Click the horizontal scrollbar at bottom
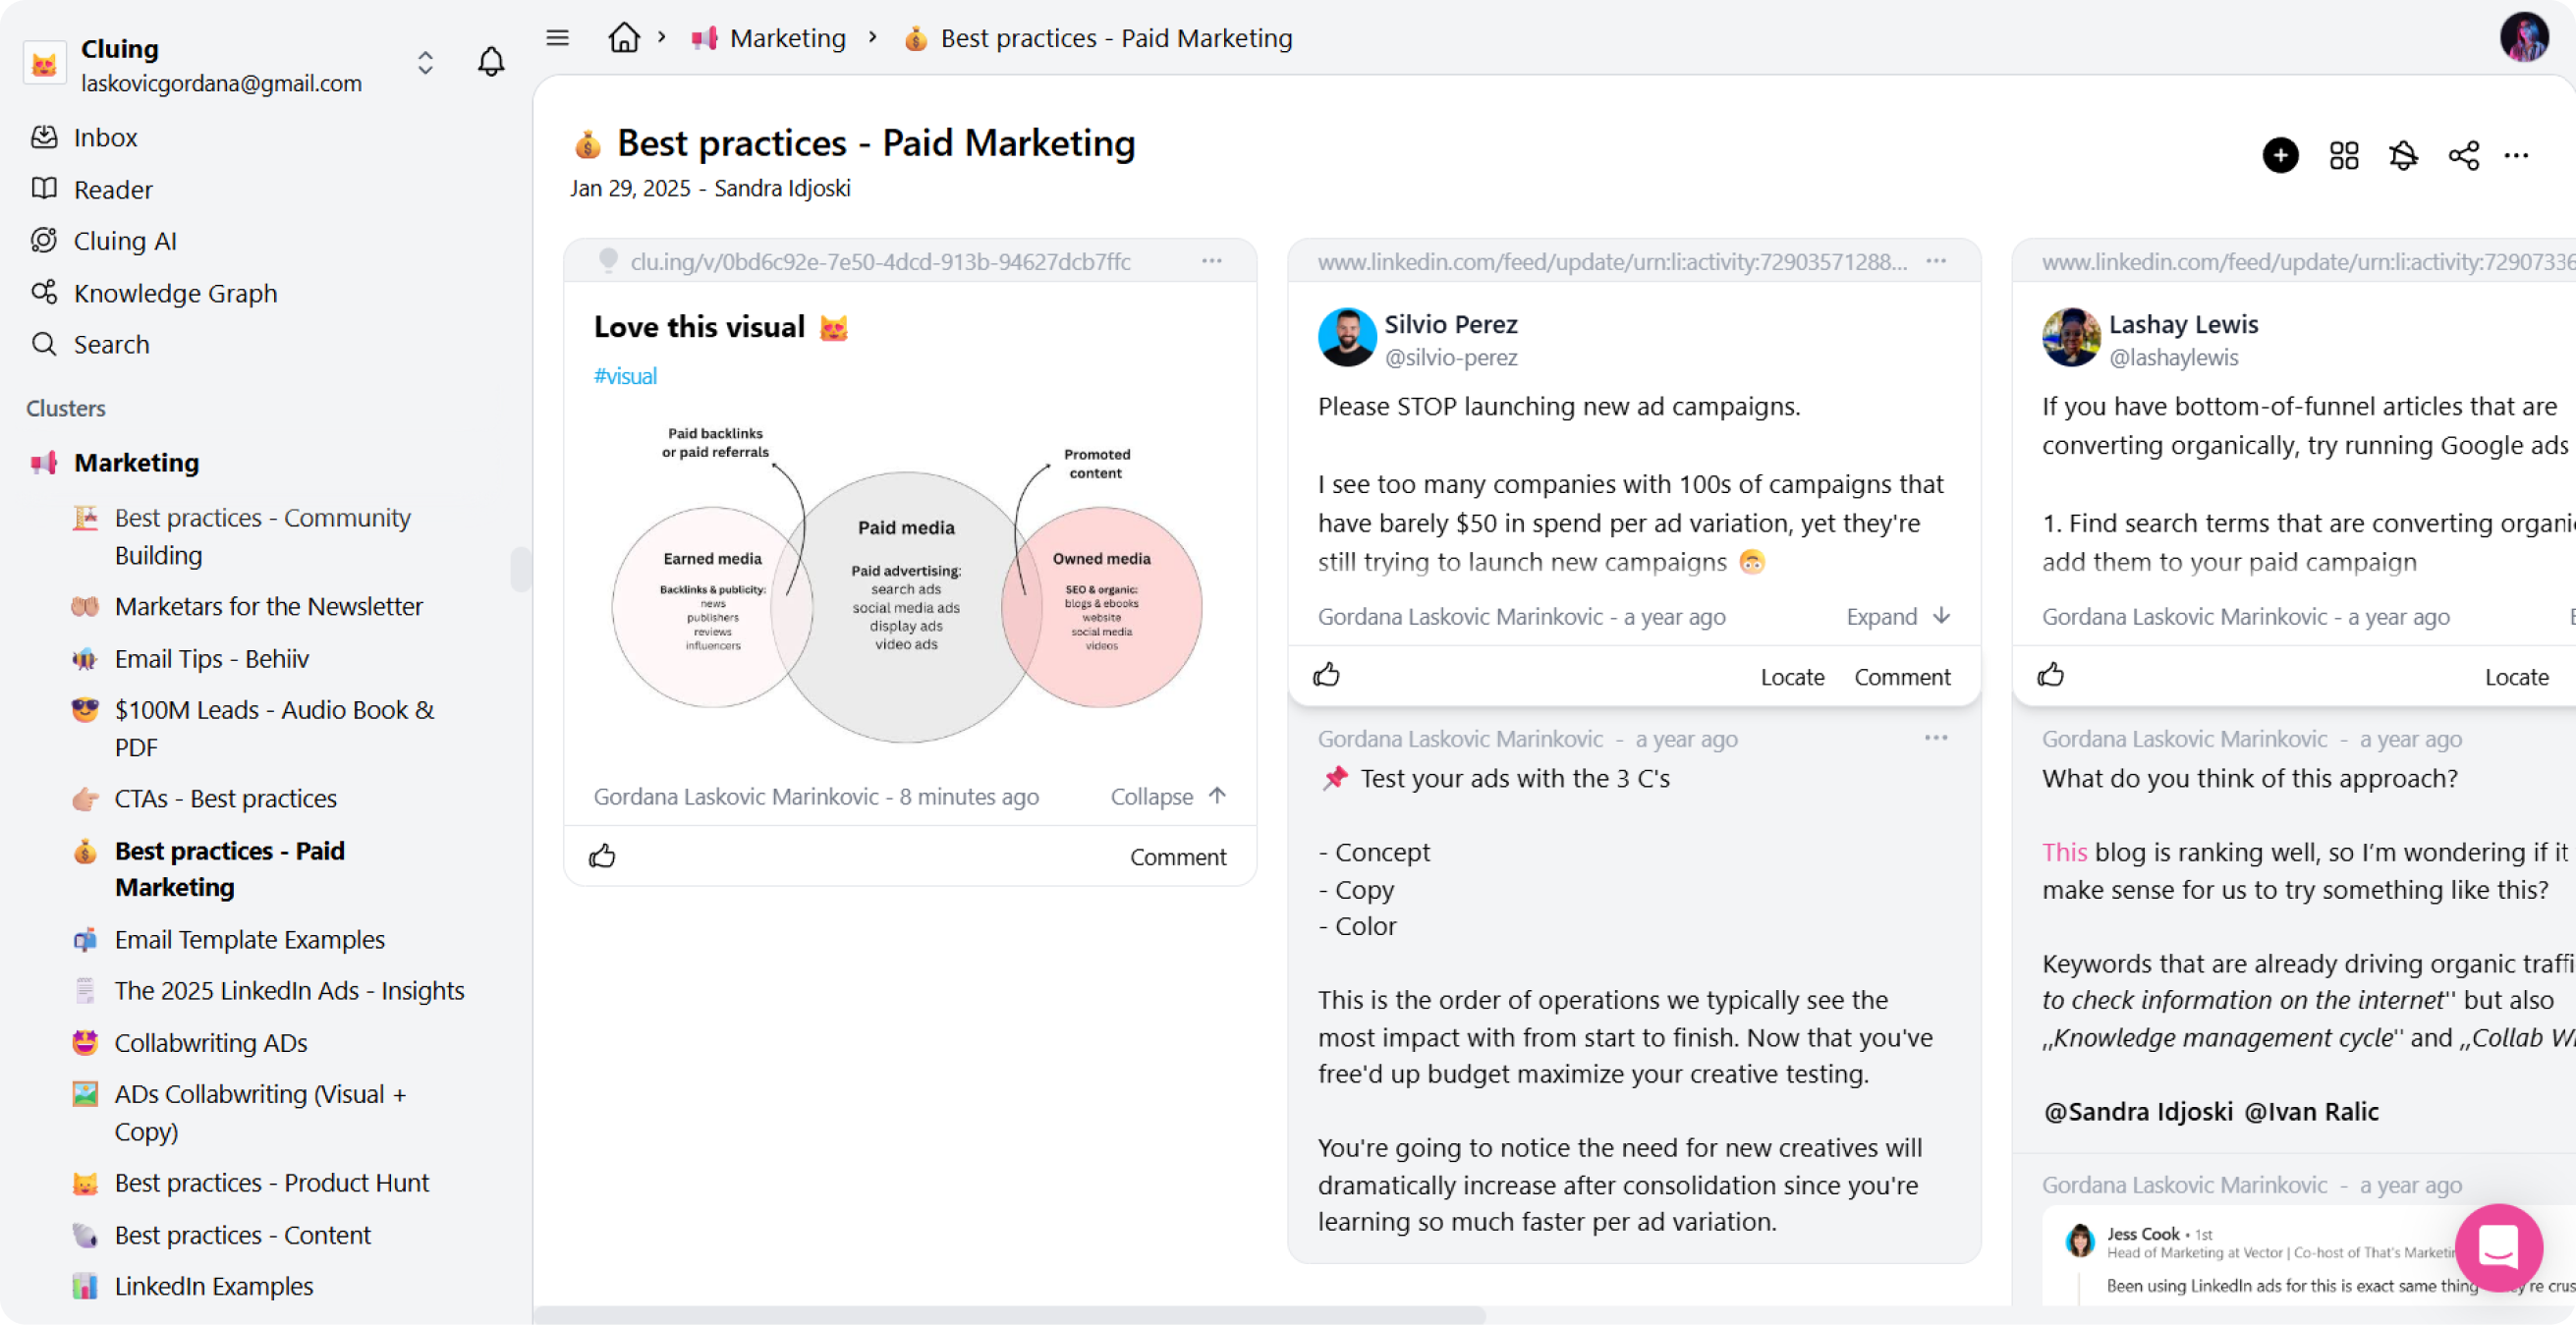Viewport: 2576px width, 1325px height. coord(1010,1314)
